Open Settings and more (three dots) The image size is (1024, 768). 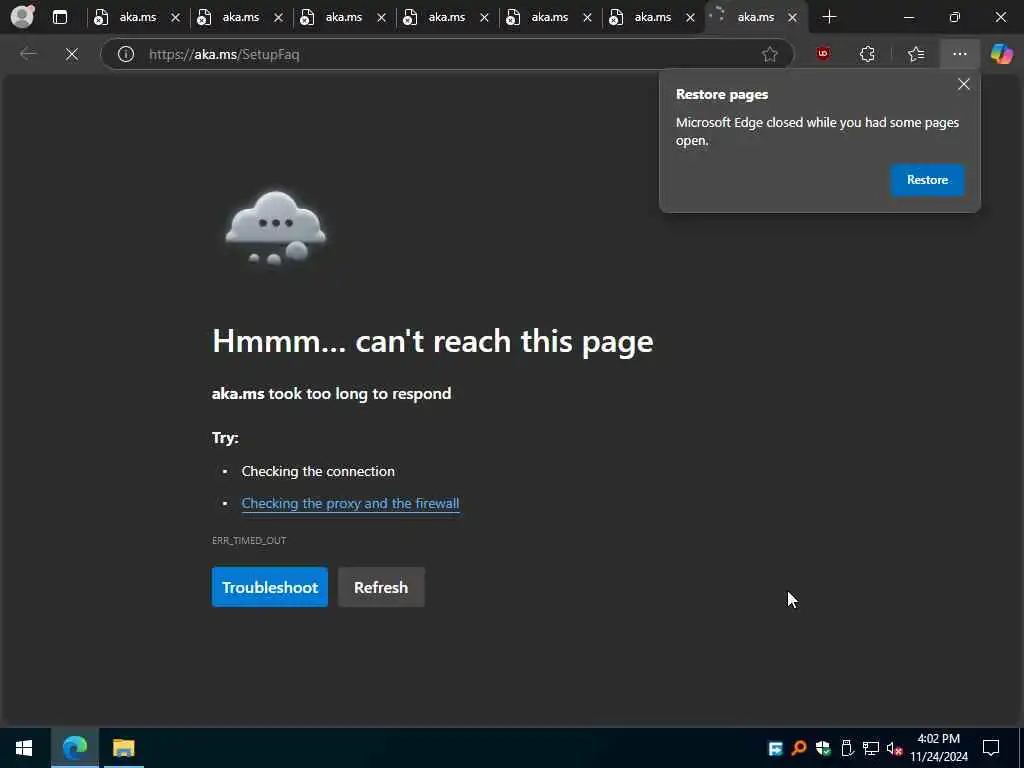(x=959, y=54)
